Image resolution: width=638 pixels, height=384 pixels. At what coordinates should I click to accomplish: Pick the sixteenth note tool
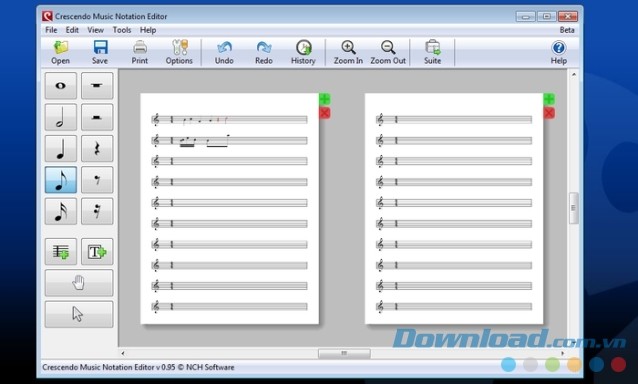coord(61,211)
